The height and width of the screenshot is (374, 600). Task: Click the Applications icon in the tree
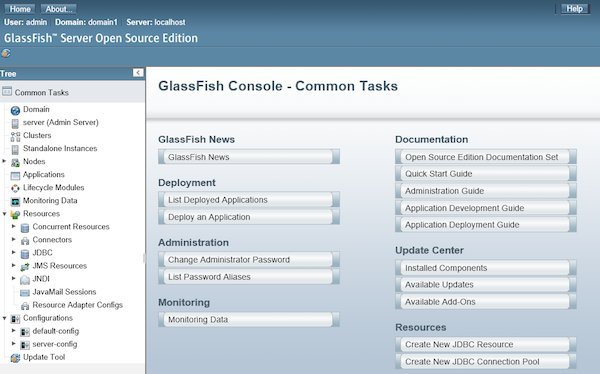coord(15,176)
